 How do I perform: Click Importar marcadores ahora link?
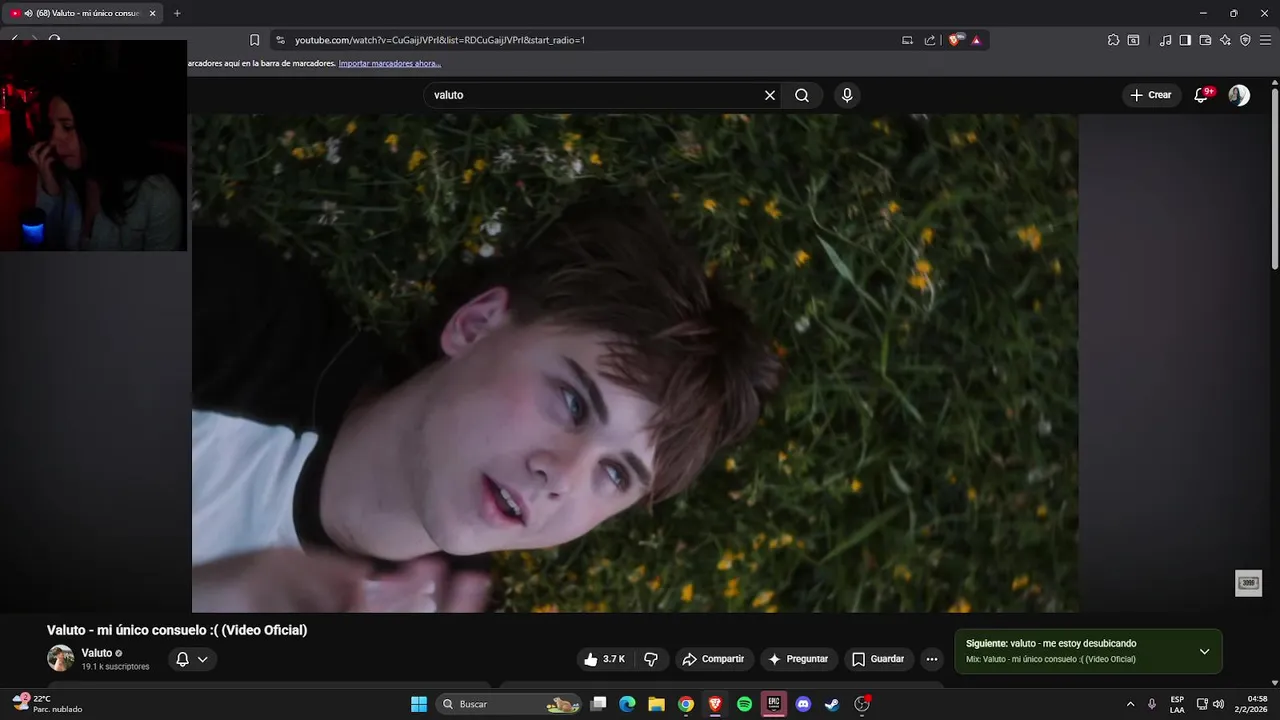389,63
